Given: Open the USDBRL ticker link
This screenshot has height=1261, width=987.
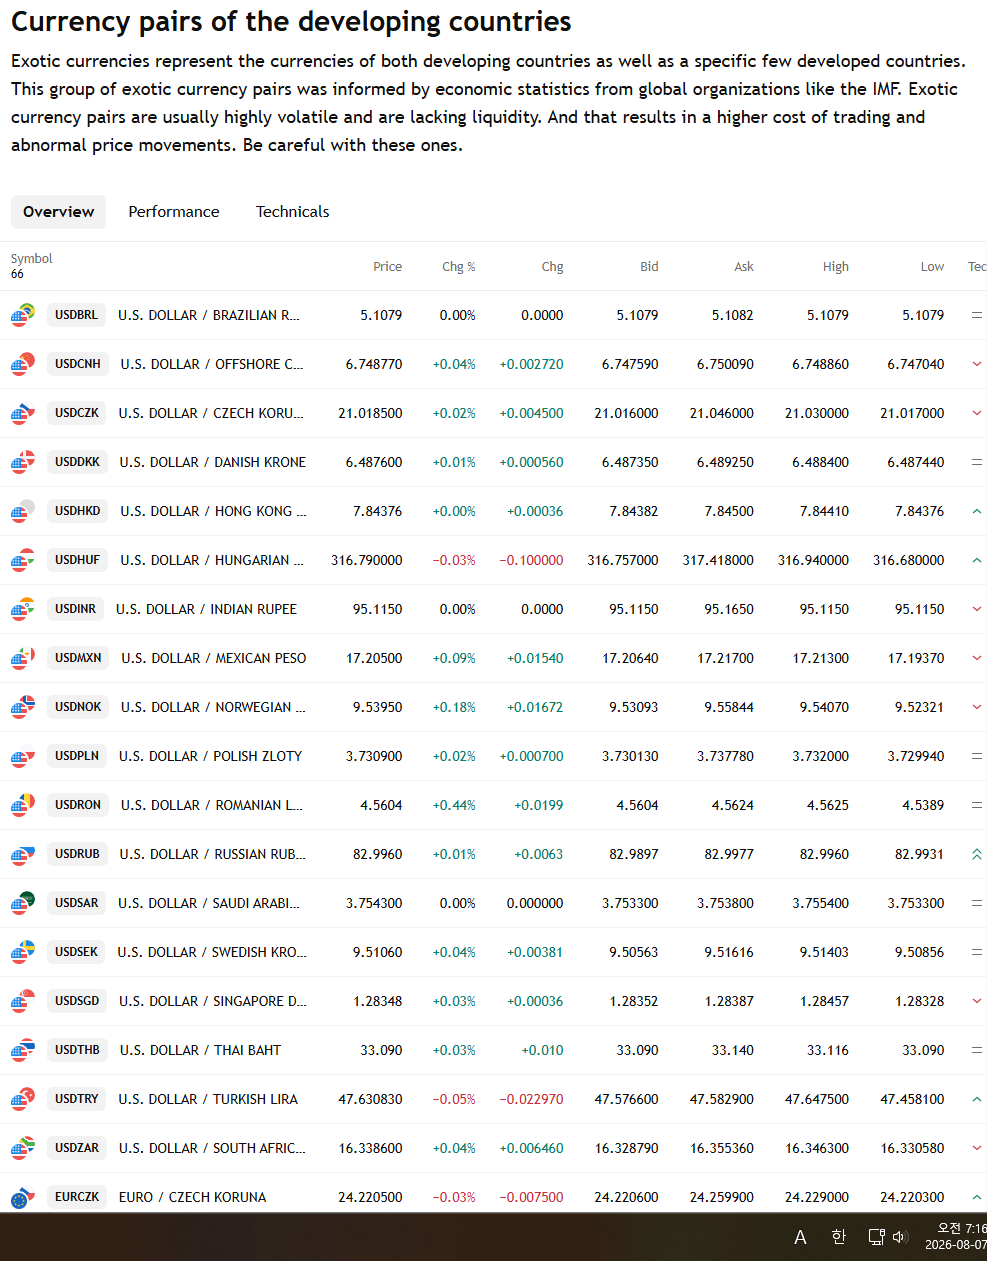Looking at the screenshot, I should [x=76, y=315].
